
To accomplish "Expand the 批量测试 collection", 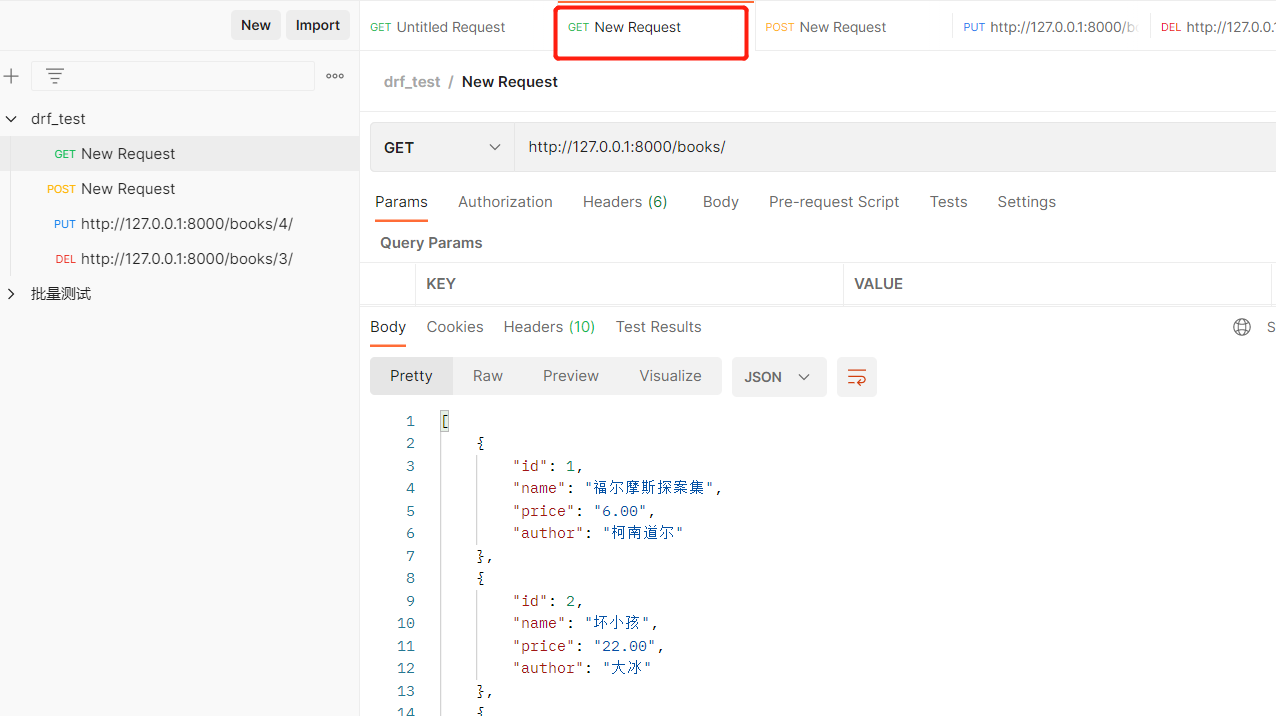I will tap(12, 294).
